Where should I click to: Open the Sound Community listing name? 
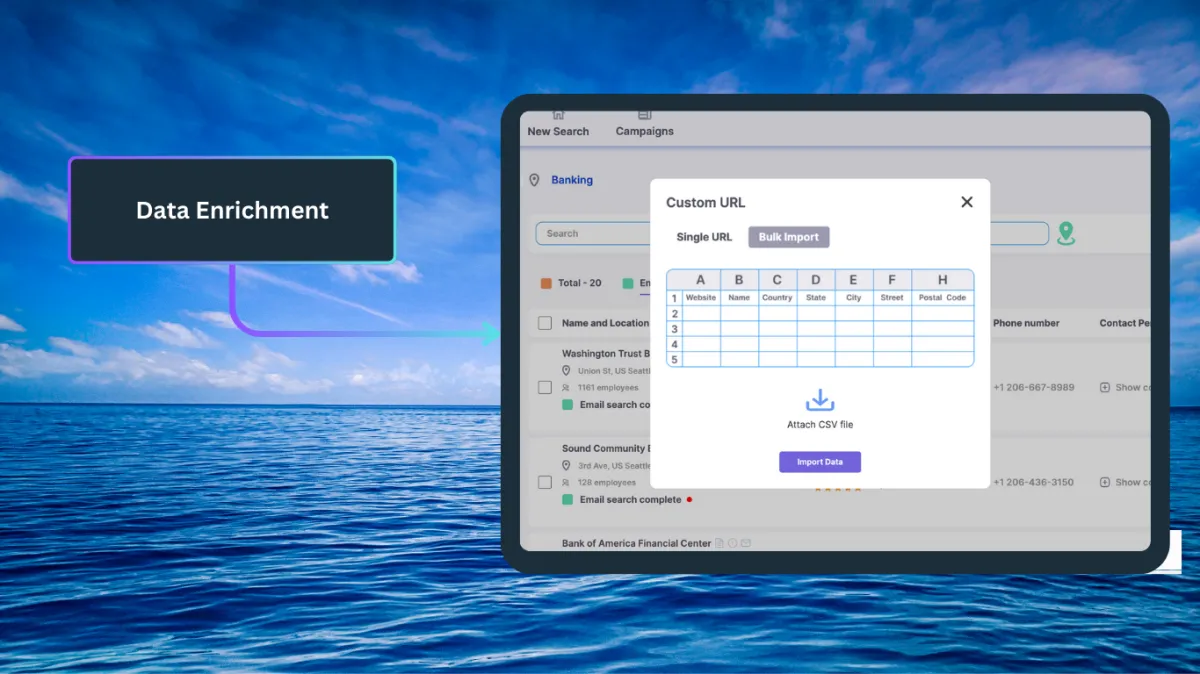(606, 449)
